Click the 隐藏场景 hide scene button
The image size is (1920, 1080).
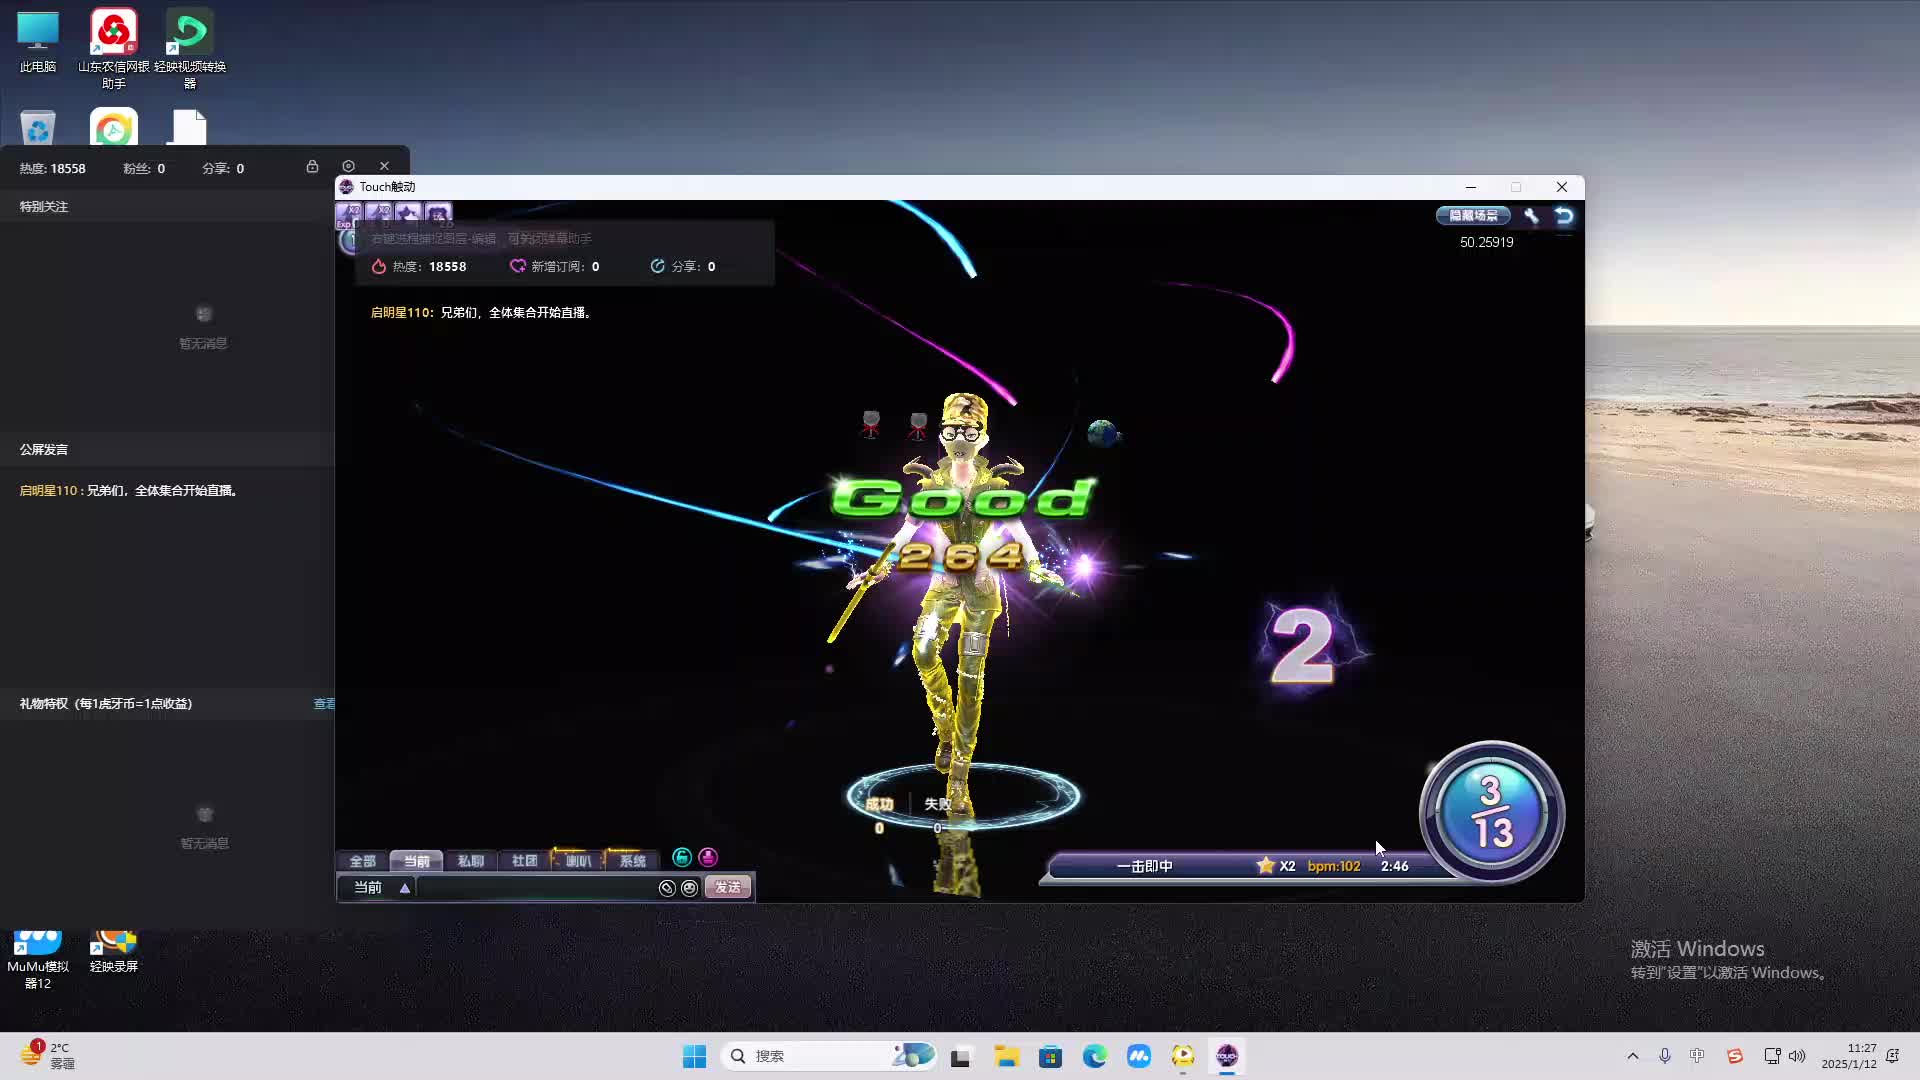1473,216
